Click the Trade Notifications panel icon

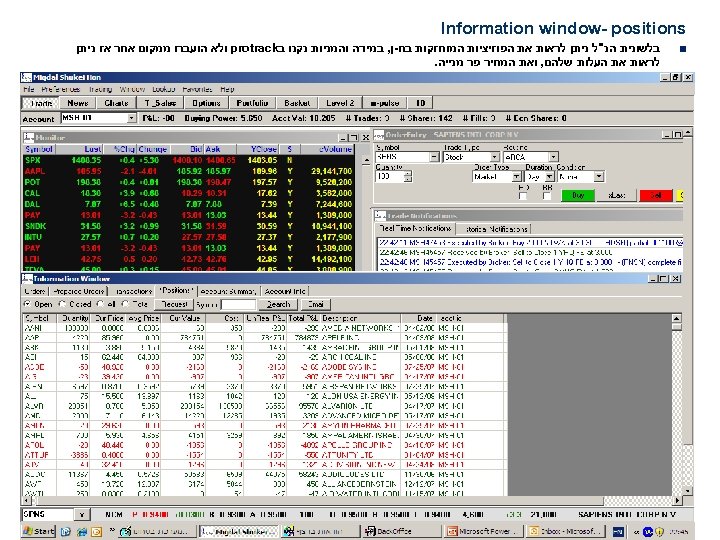point(380,215)
